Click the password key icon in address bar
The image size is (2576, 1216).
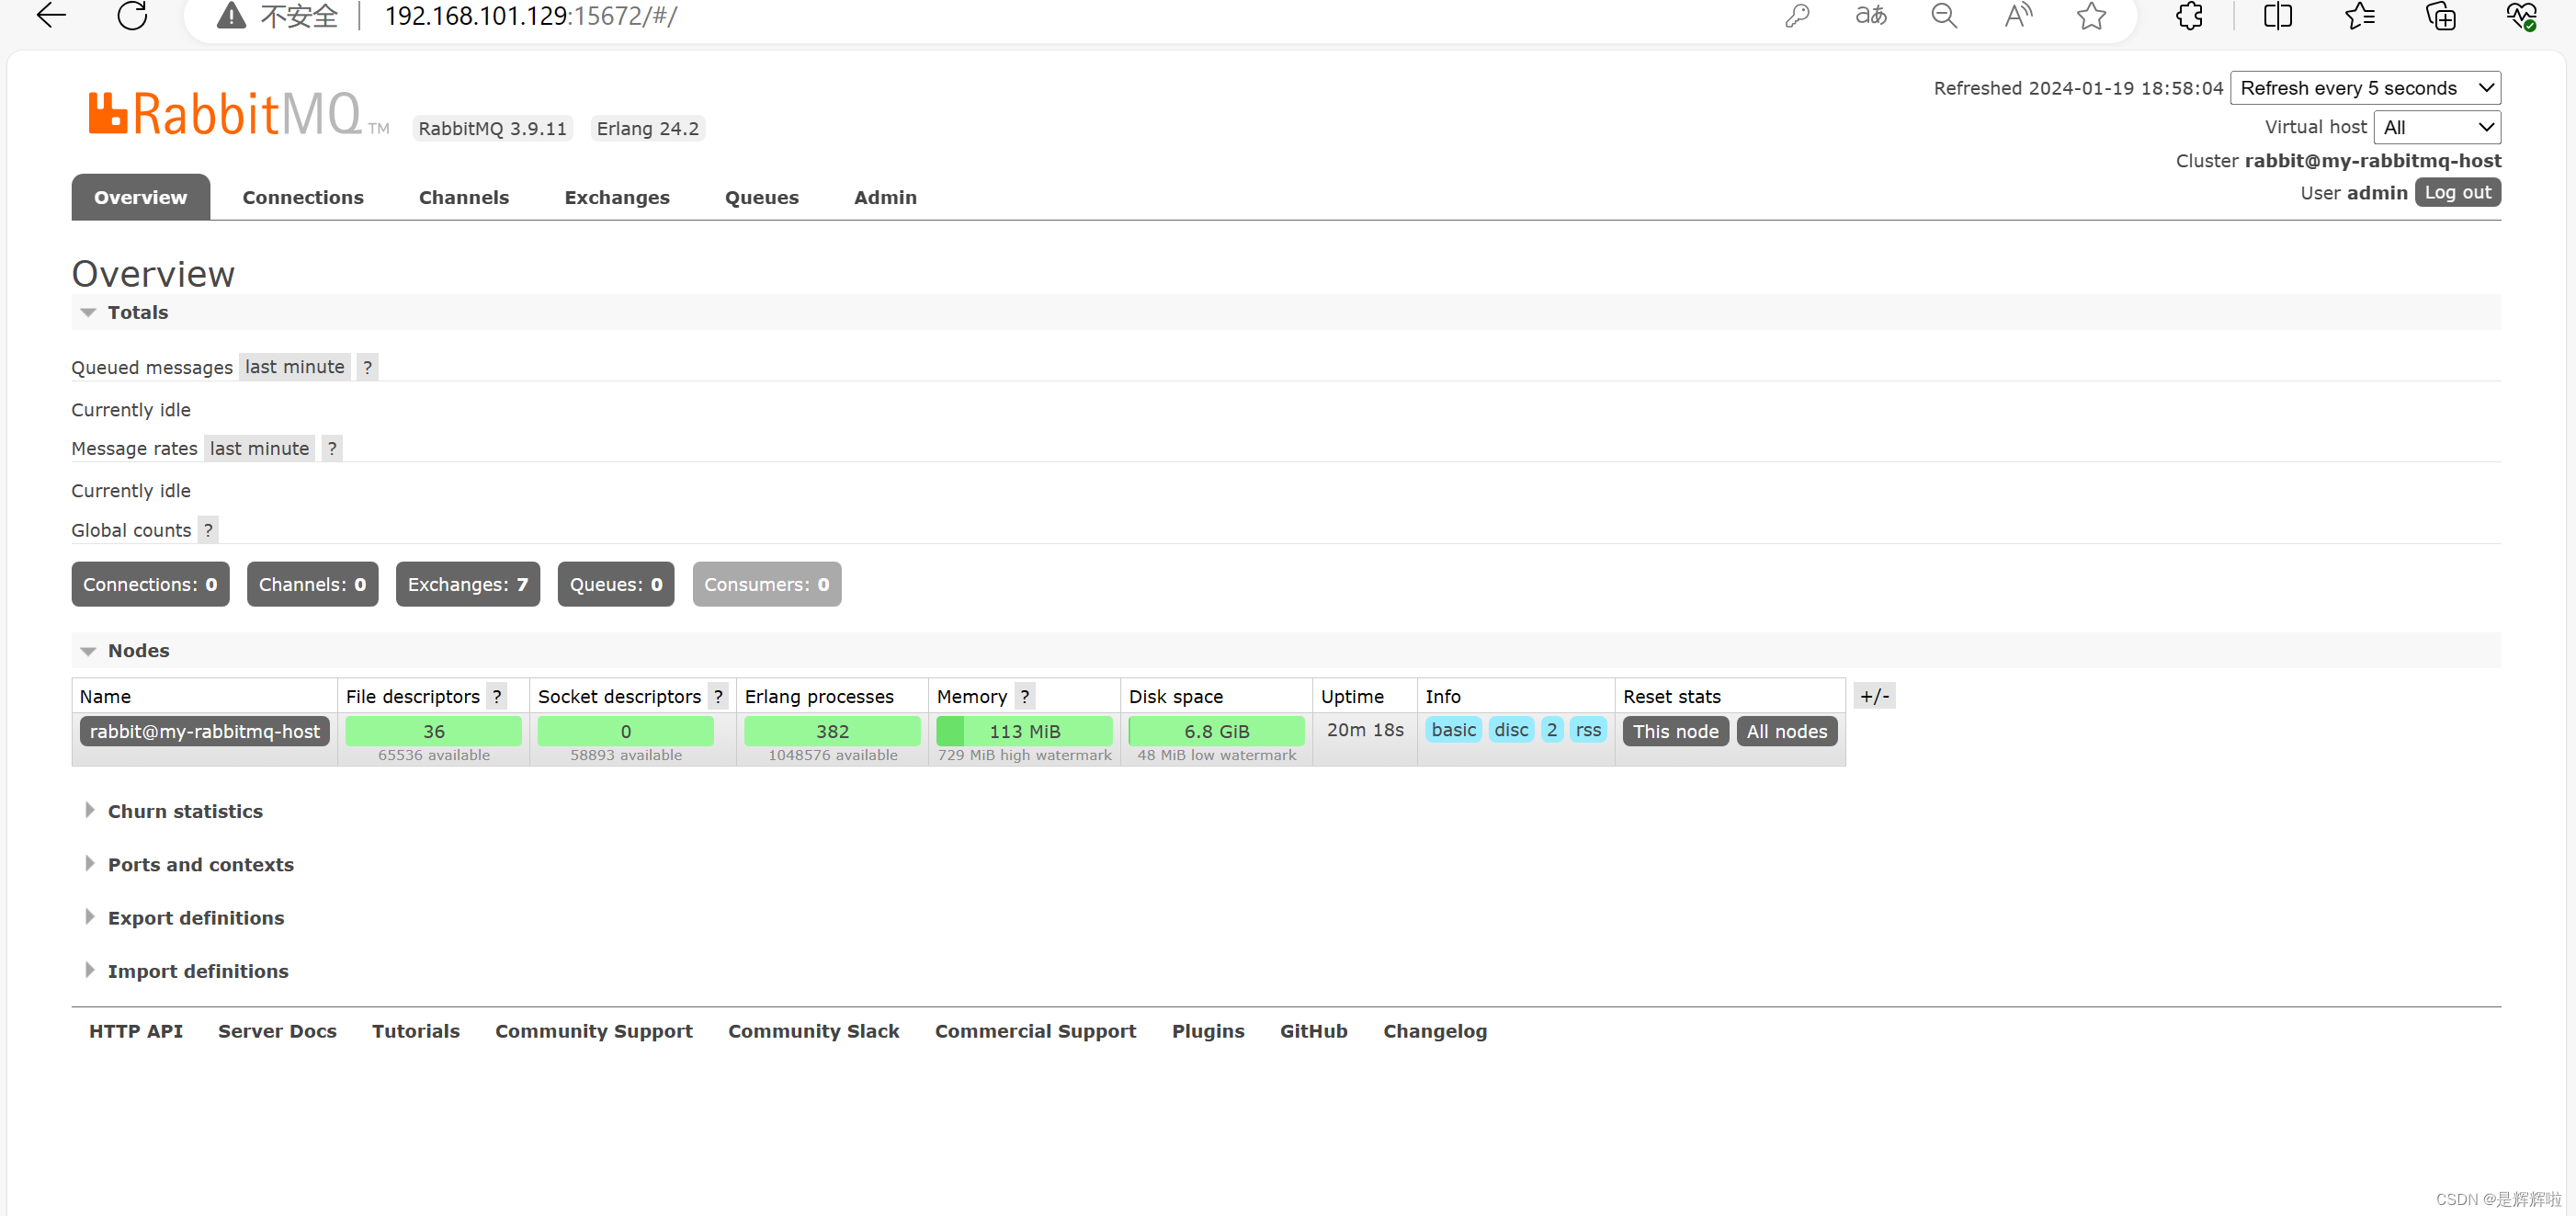[x=1797, y=15]
